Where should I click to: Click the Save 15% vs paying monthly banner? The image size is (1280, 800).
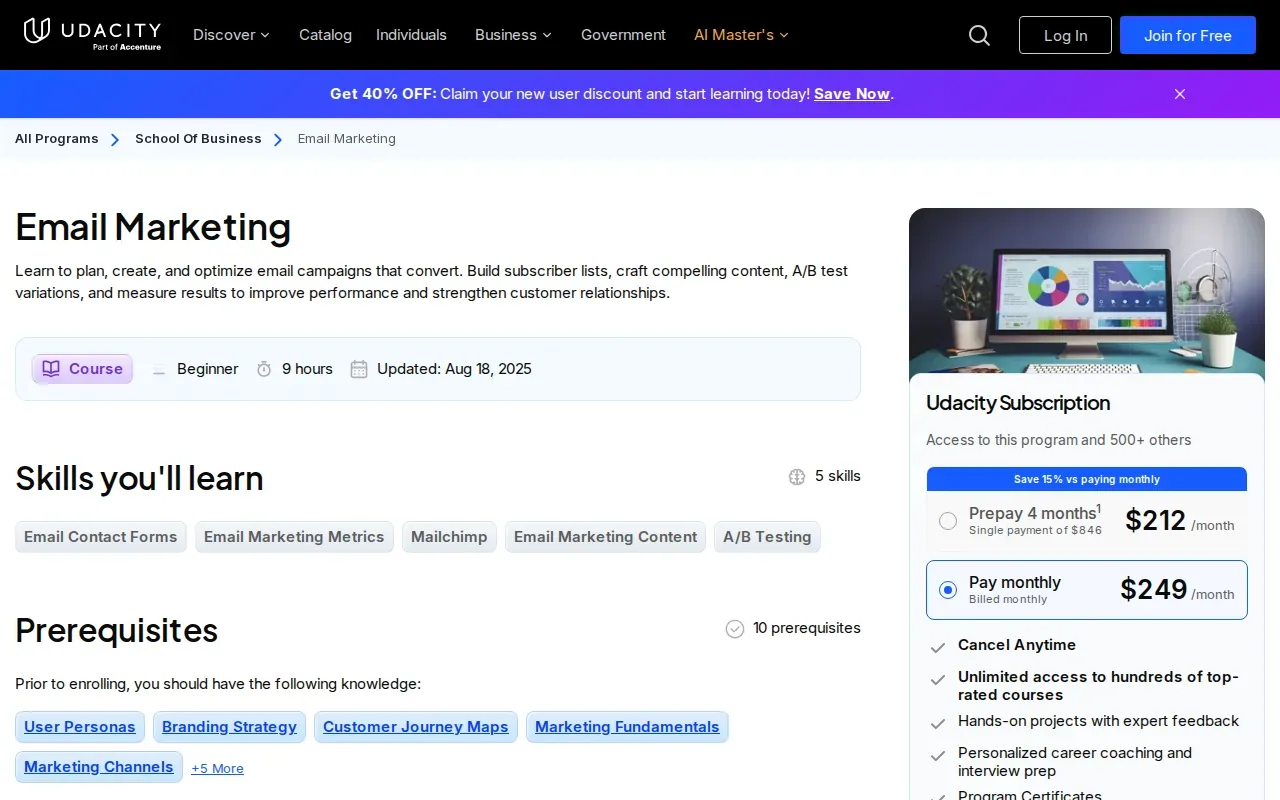(1087, 479)
